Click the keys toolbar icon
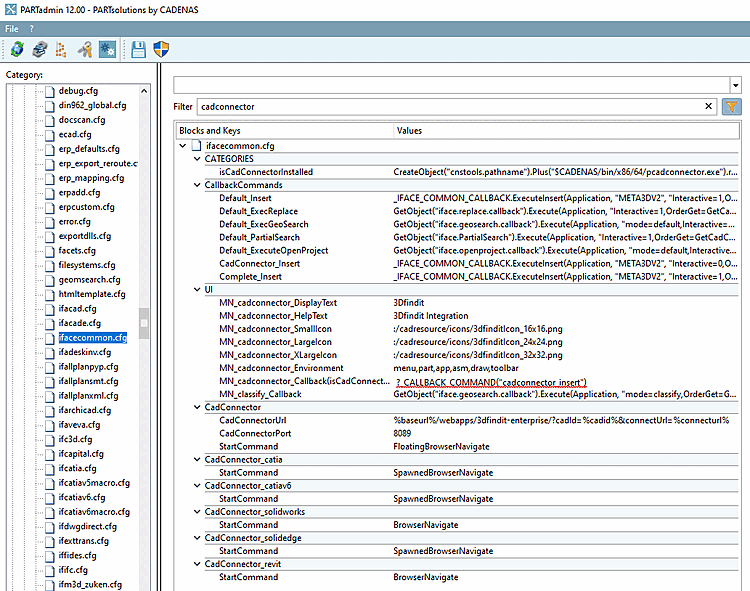The width and height of the screenshot is (750, 591). tap(85, 49)
